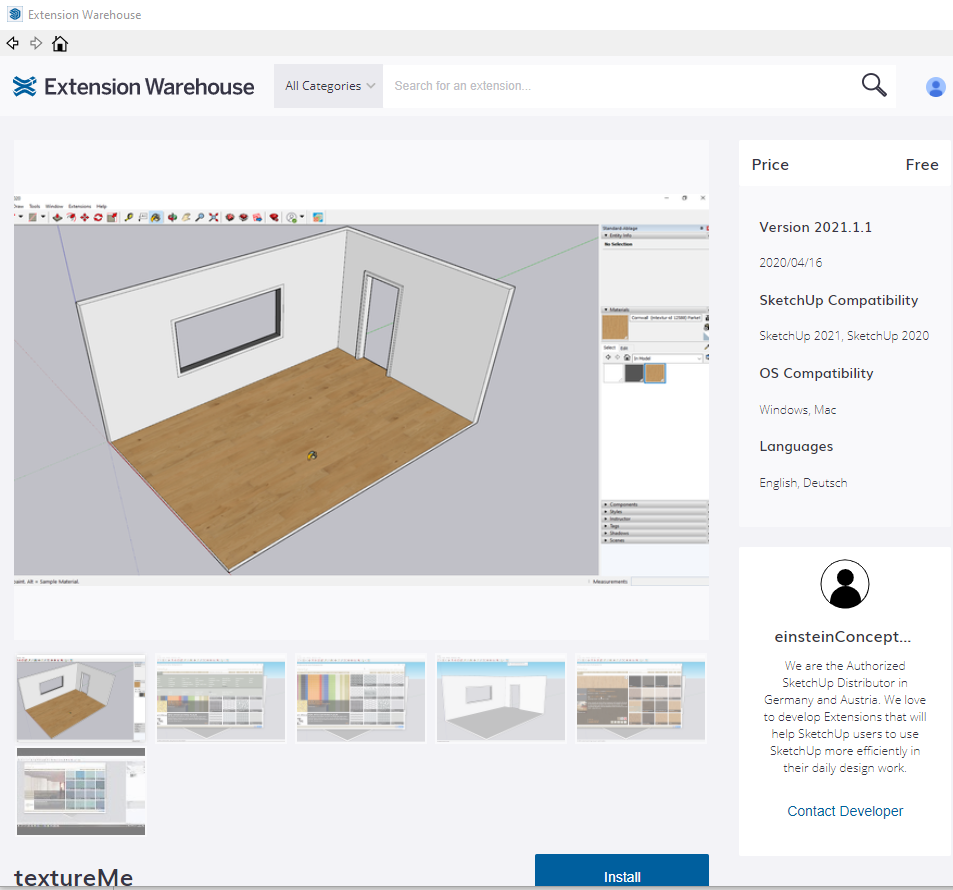The height and width of the screenshot is (890, 953).
Task: Select the first room with wood floor thumbnail
Action: (x=81, y=698)
